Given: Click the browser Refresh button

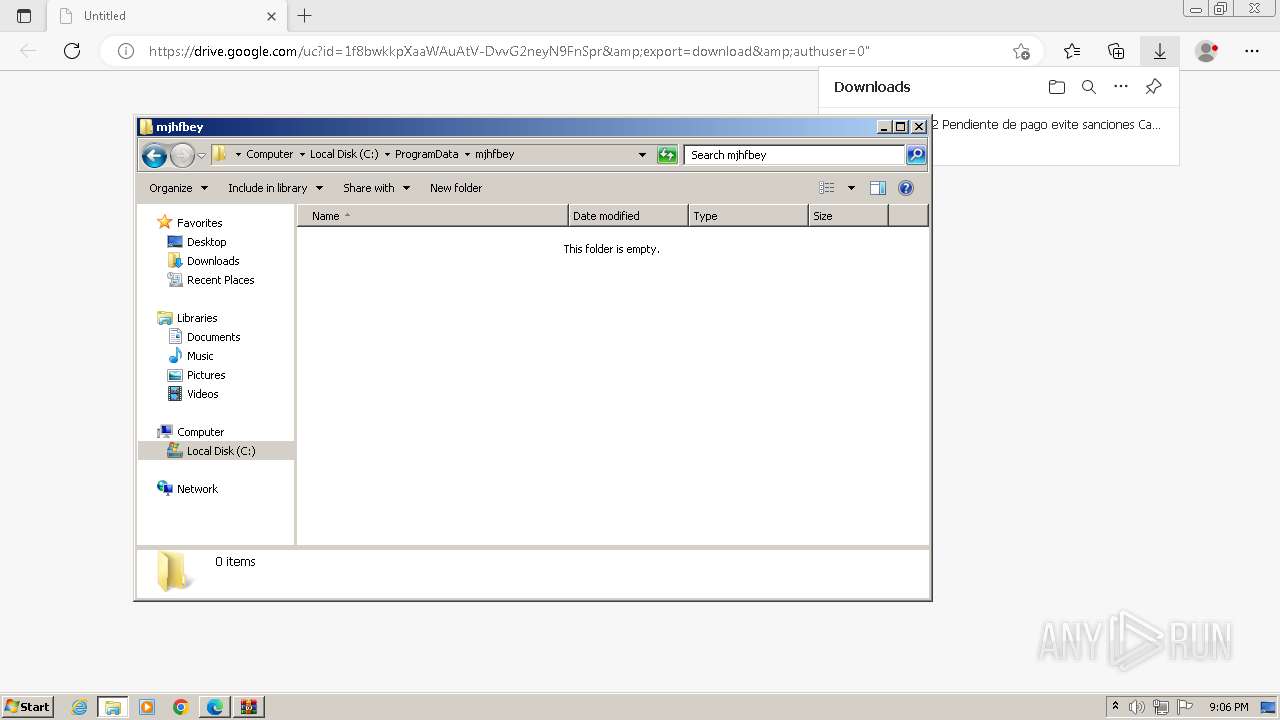Looking at the screenshot, I should tap(72, 51).
